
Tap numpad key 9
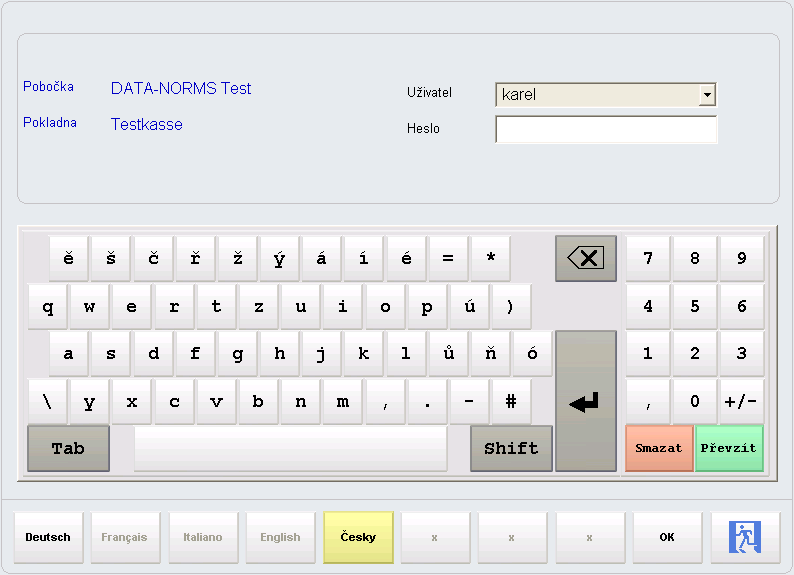(x=742, y=258)
